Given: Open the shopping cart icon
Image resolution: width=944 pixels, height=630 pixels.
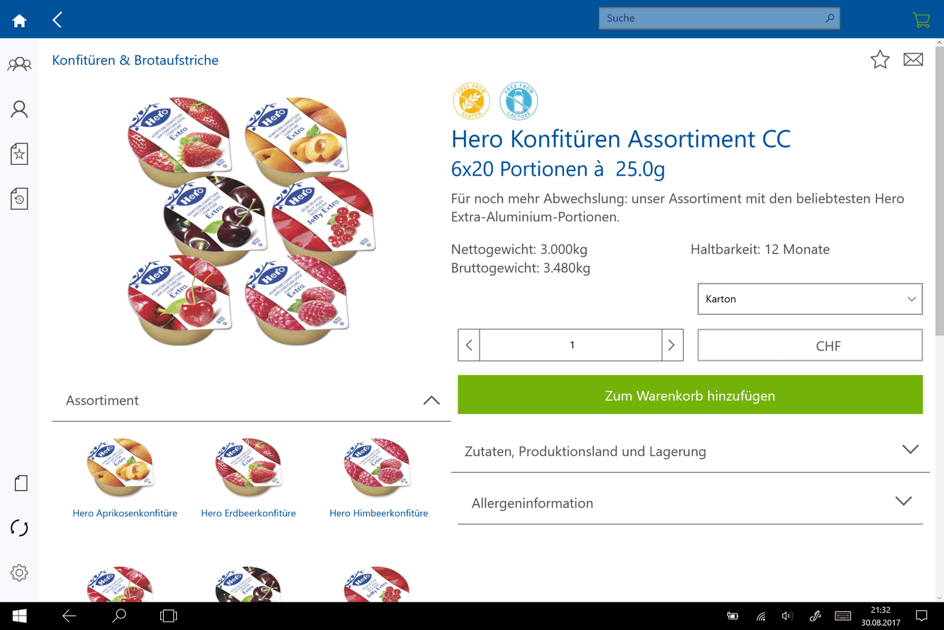Looking at the screenshot, I should tap(921, 20).
